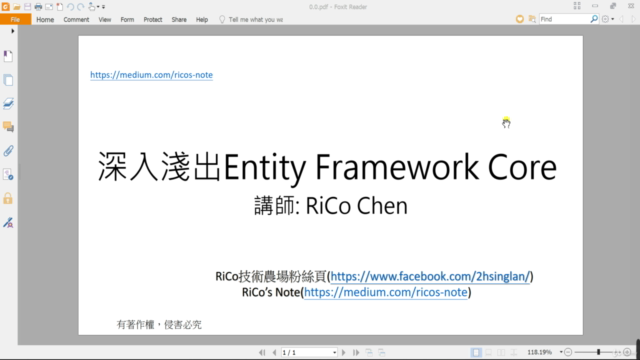Click the page number field 1 / 1
640x360 pixels.
pos(306,352)
